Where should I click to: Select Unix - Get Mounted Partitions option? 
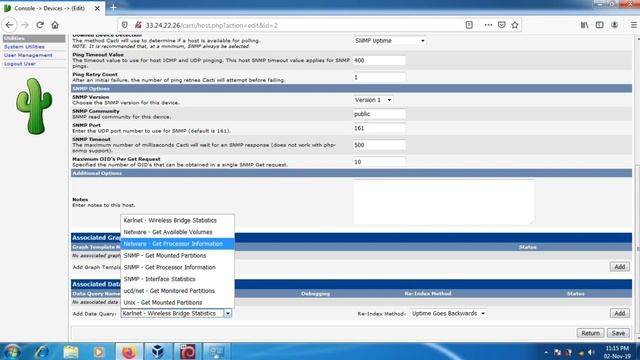pos(177,302)
